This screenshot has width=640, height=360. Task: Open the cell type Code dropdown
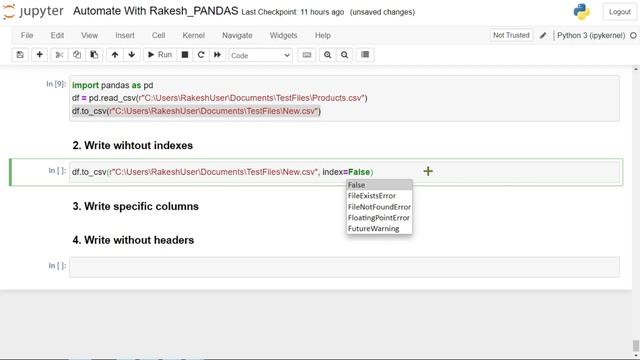(x=260, y=55)
